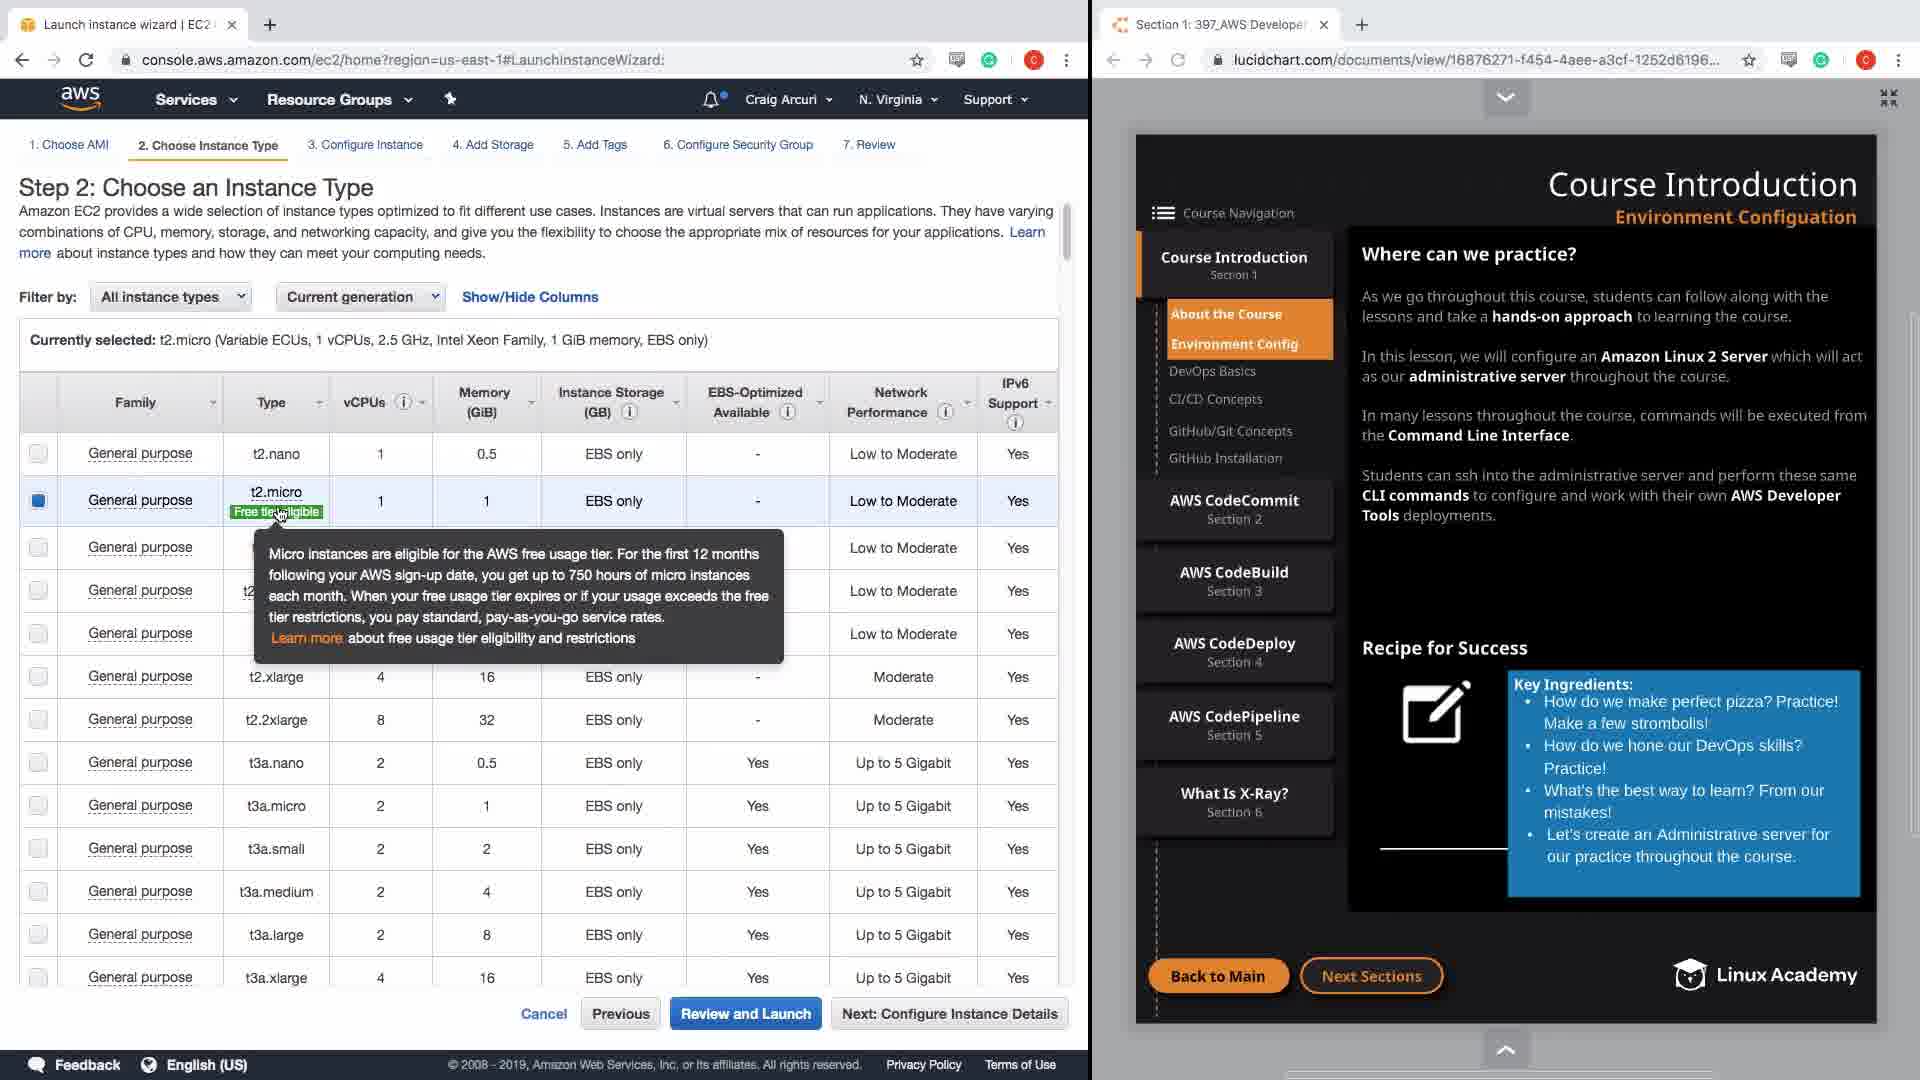Open the AWS notifications bell

point(711,99)
